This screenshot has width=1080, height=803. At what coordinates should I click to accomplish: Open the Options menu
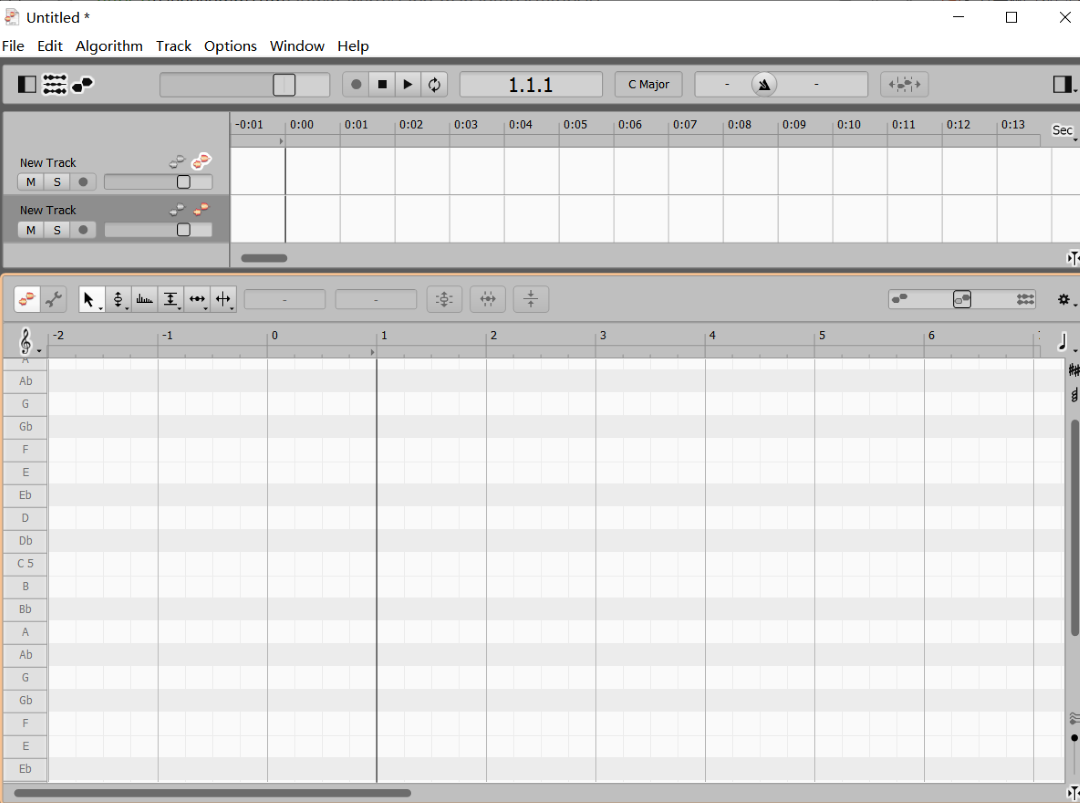[x=230, y=46]
